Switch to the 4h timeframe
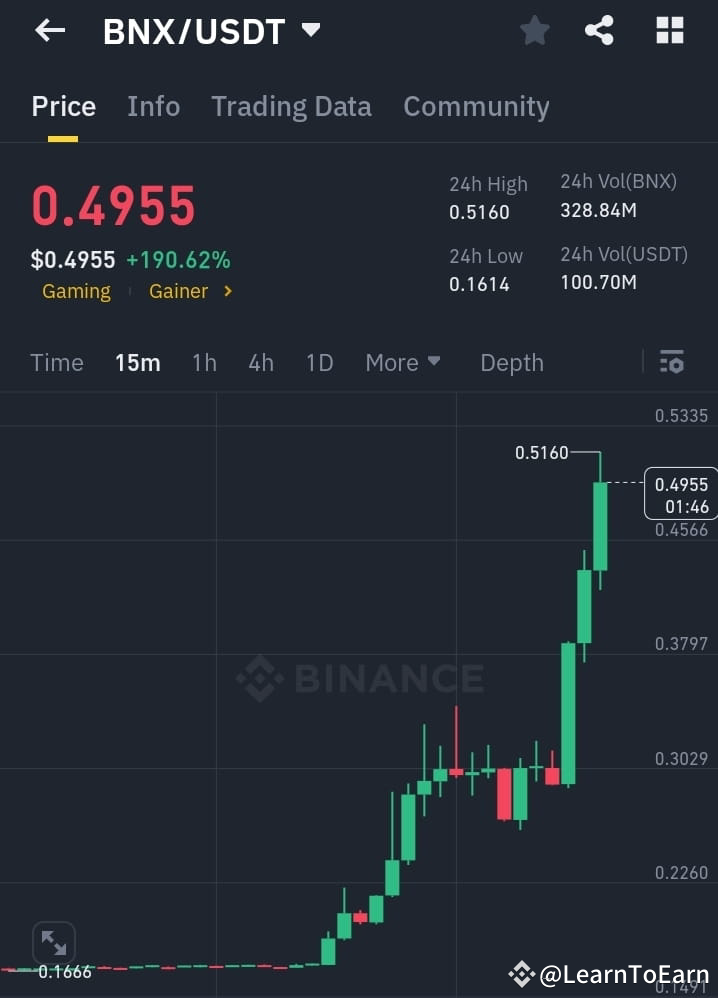Image resolution: width=718 pixels, height=998 pixels. [x=261, y=362]
